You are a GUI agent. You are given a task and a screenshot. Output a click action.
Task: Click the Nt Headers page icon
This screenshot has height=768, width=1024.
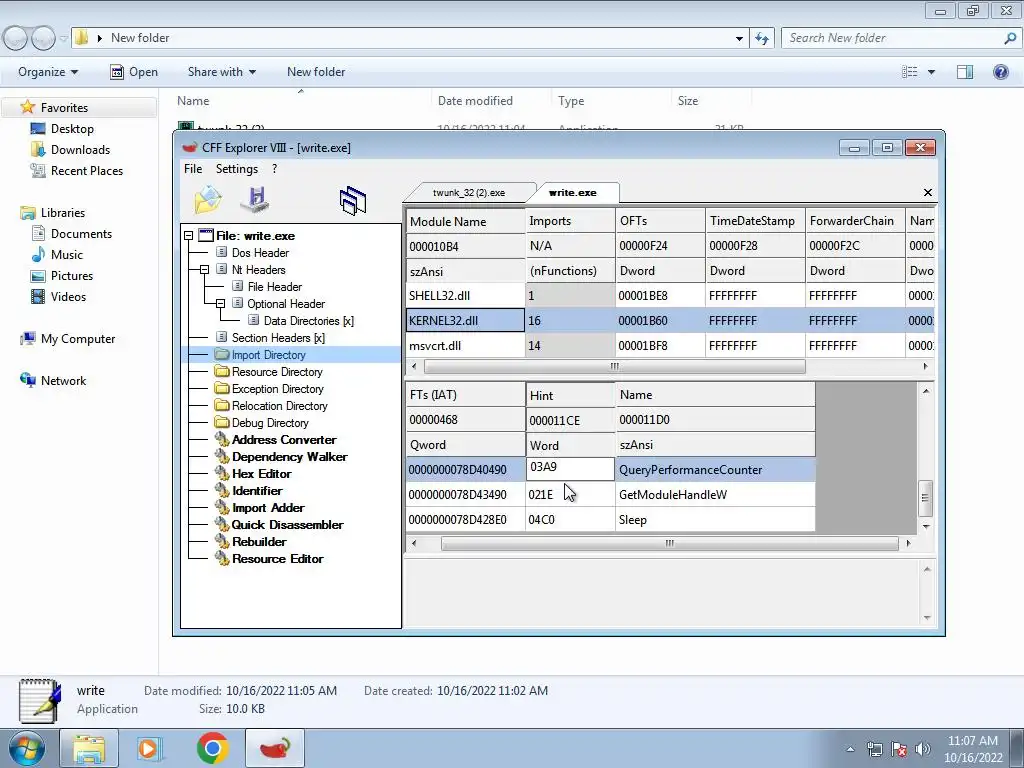point(221,269)
